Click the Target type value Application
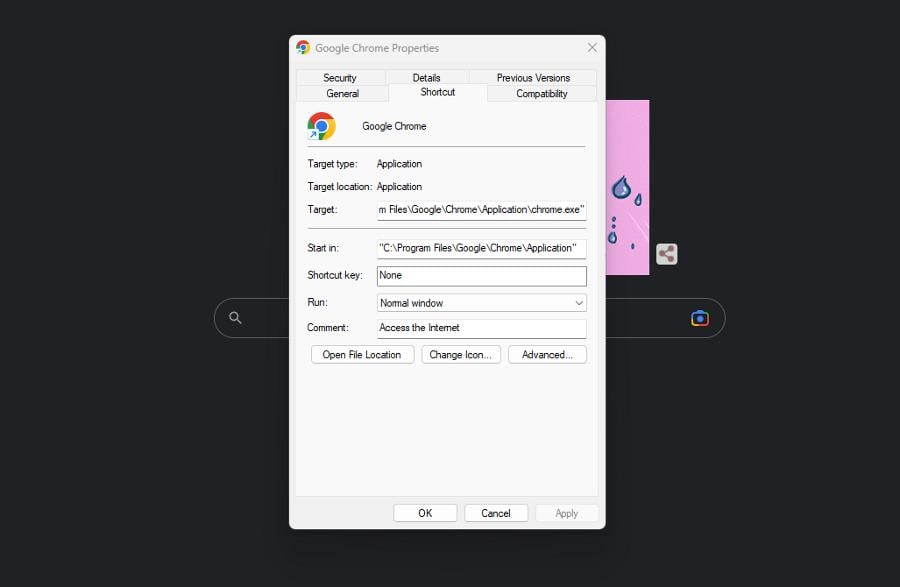Viewport: 900px width, 587px height. [399, 164]
